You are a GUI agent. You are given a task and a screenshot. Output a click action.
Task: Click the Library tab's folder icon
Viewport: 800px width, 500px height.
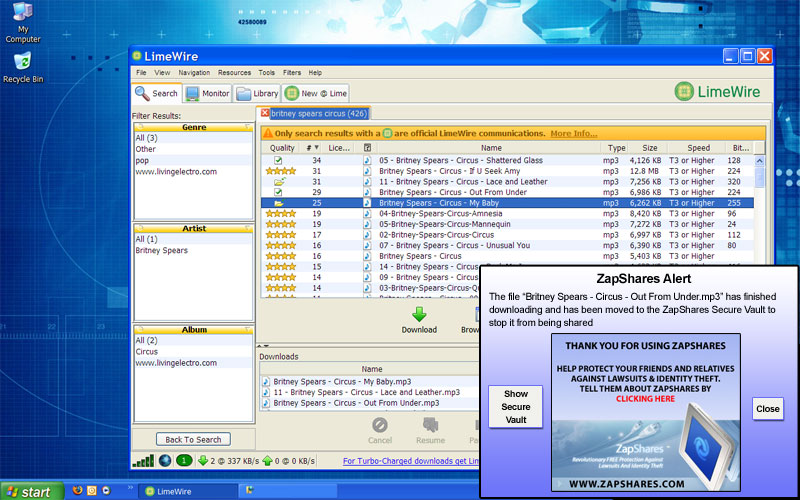(243, 94)
